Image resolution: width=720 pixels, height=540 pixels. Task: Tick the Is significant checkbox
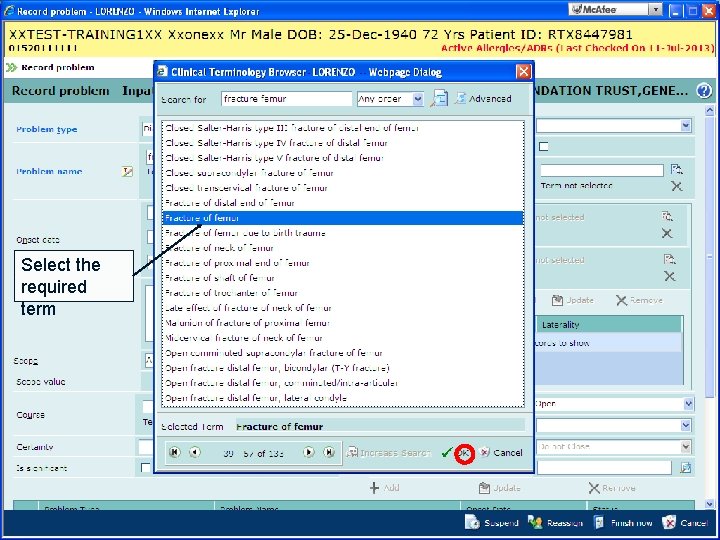[145, 467]
